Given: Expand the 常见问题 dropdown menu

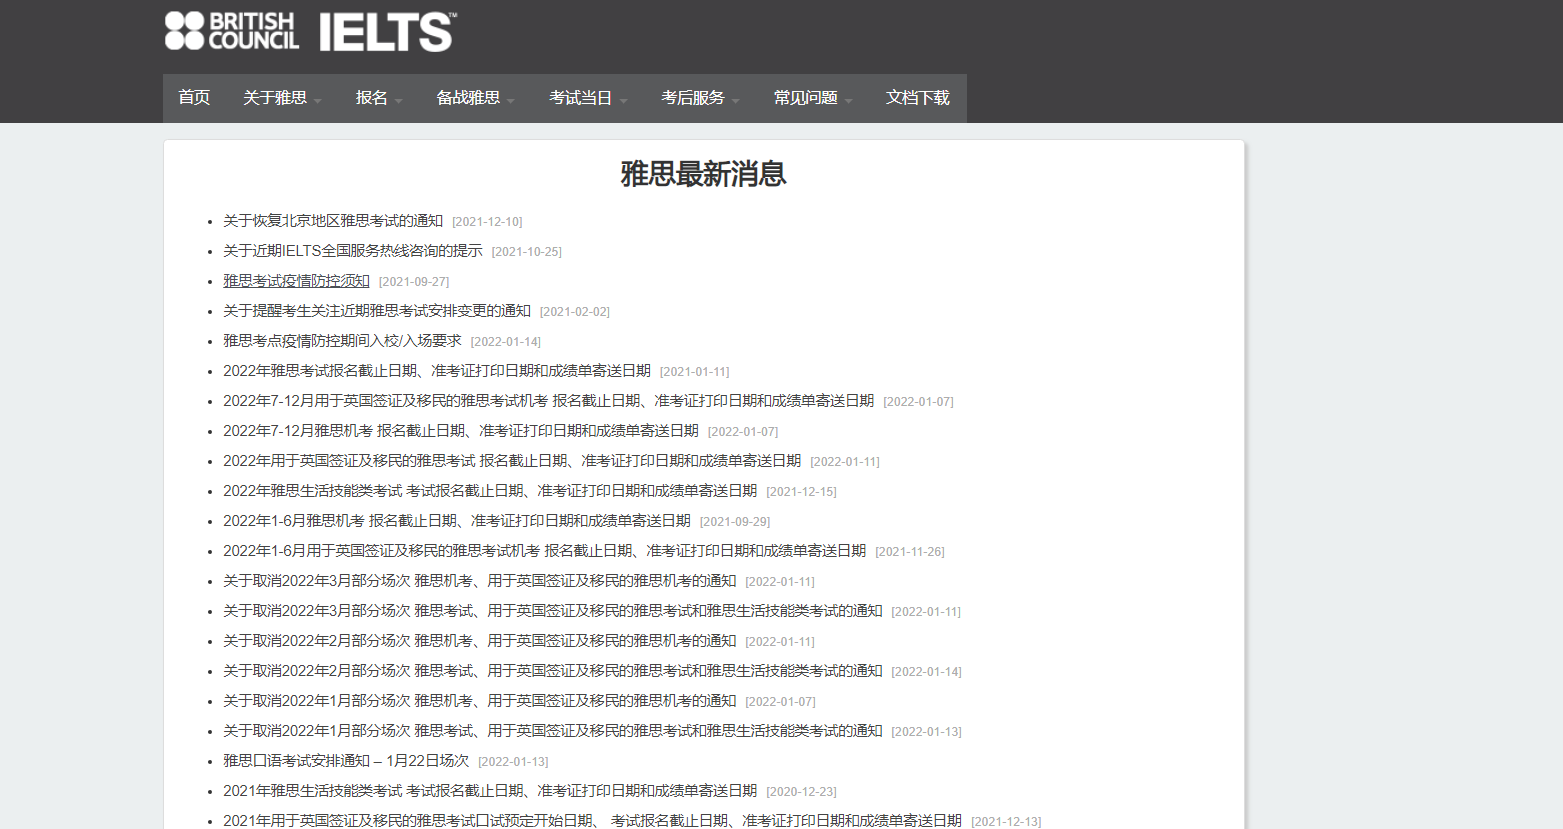Looking at the screenshot, I should tap(812, 98).
